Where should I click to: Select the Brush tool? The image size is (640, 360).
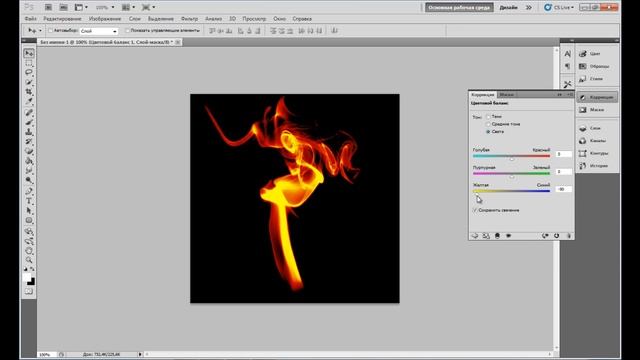click(29, 122)
